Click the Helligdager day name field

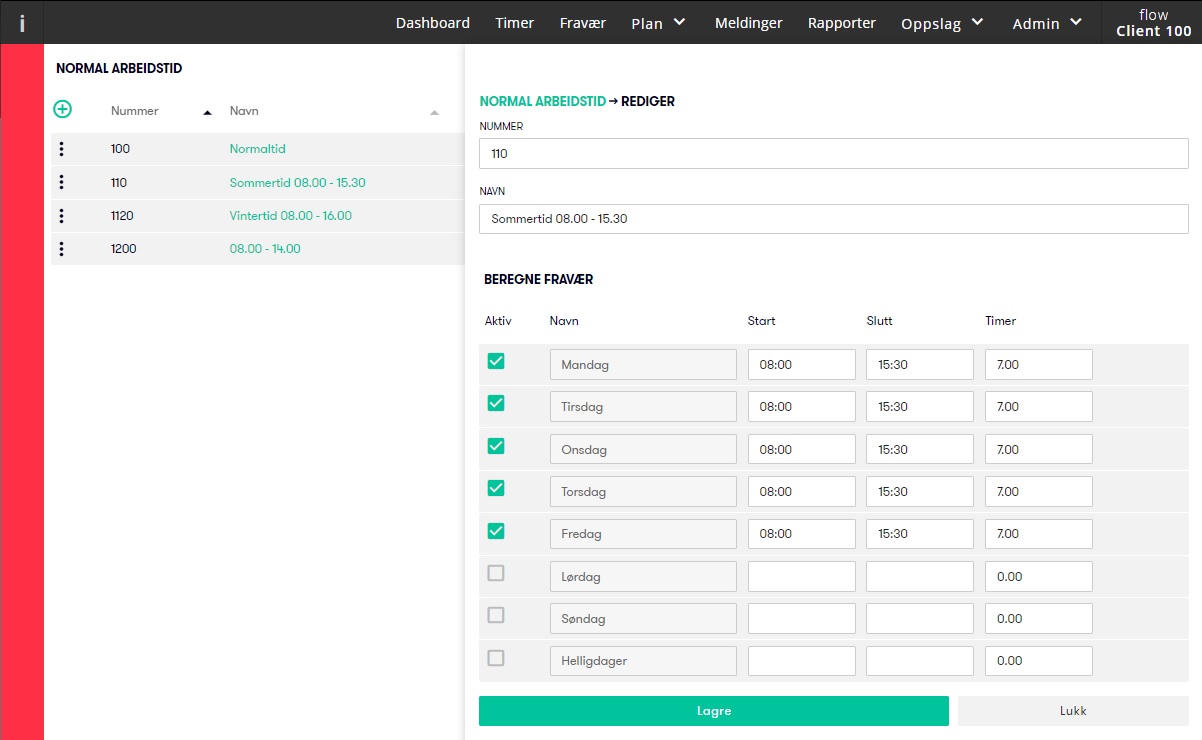[643, 661]
